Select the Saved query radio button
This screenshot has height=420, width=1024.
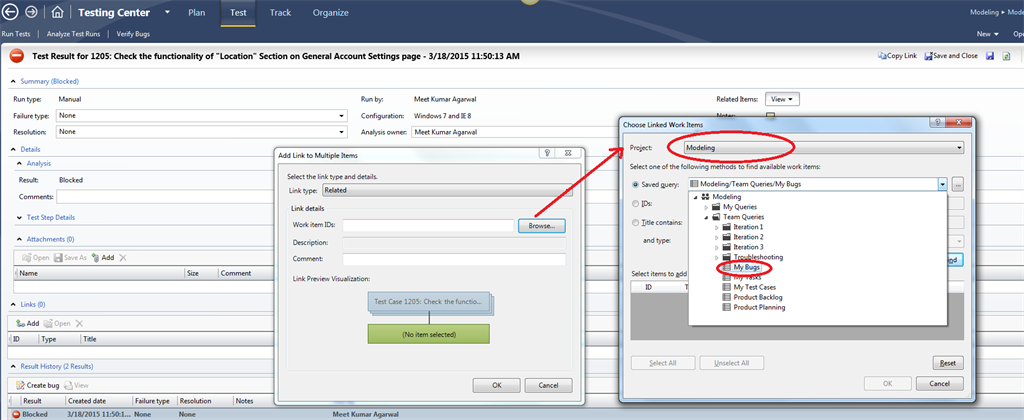(x=635, y=184)
